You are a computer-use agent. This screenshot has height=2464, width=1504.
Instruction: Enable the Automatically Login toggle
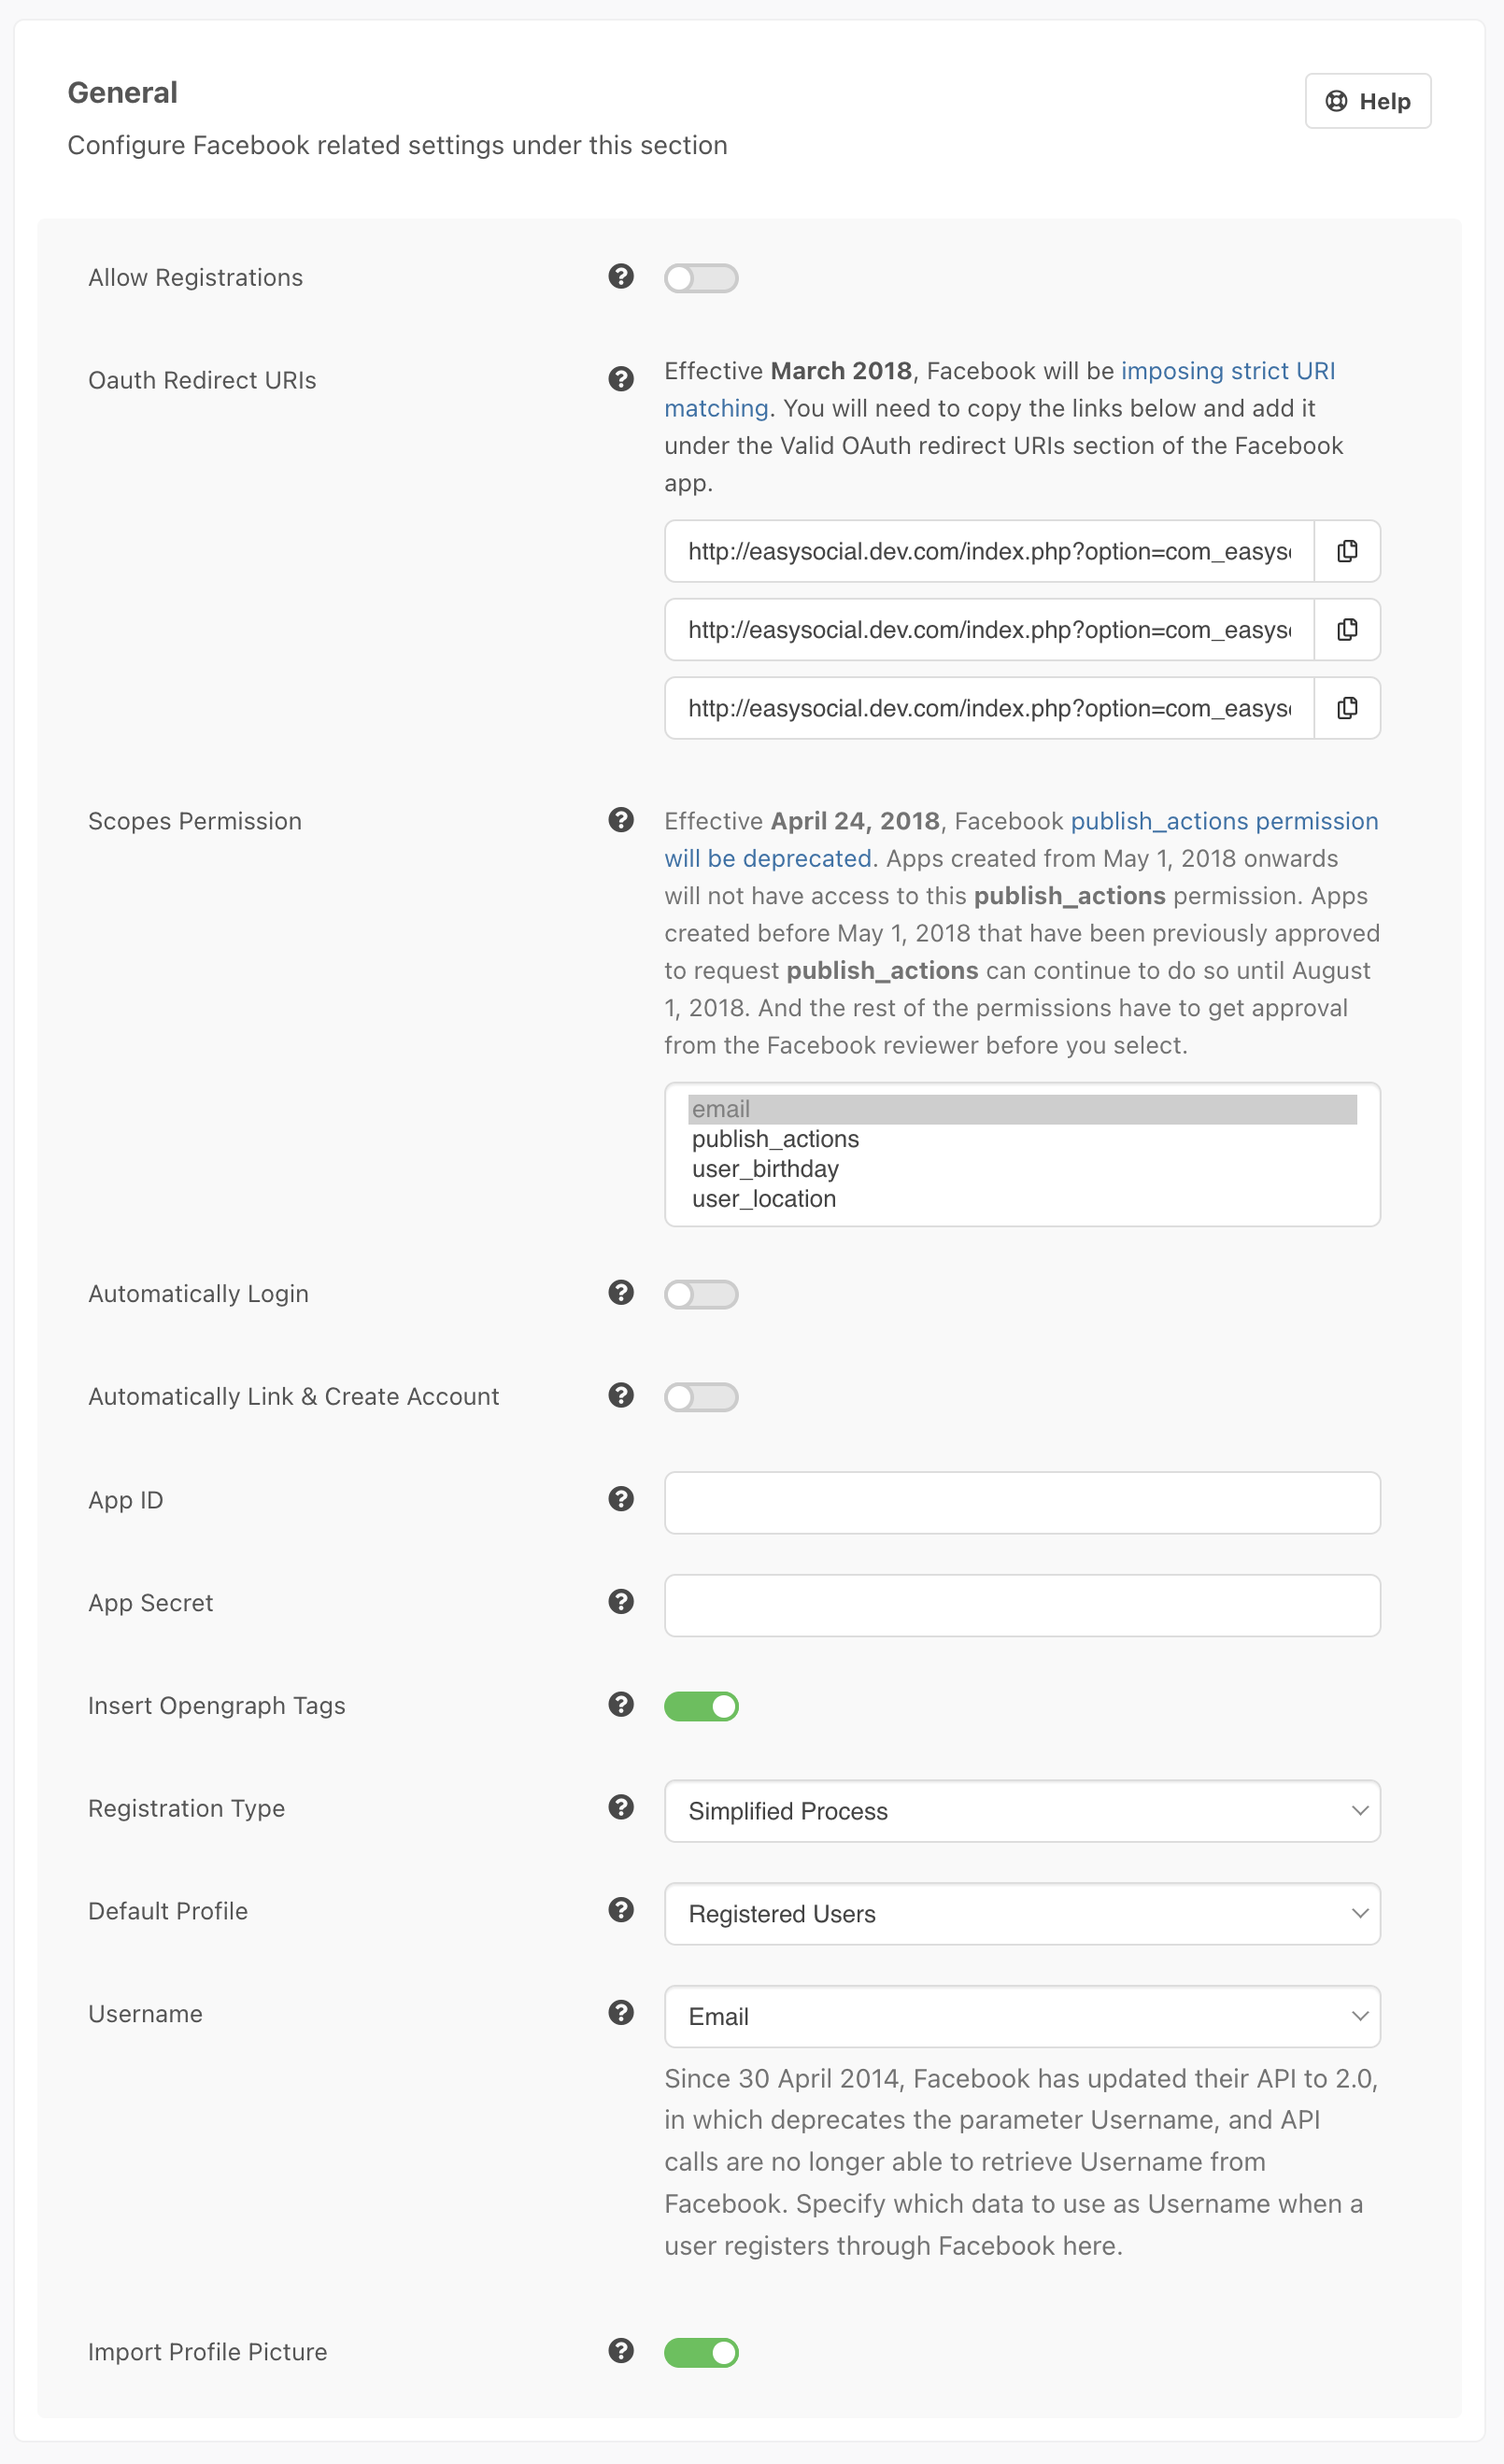[x=701, y=1294]
